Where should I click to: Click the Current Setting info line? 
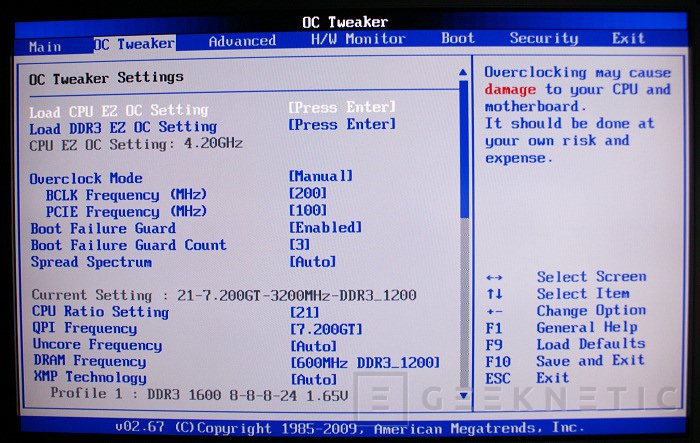[x=224, y=295]
